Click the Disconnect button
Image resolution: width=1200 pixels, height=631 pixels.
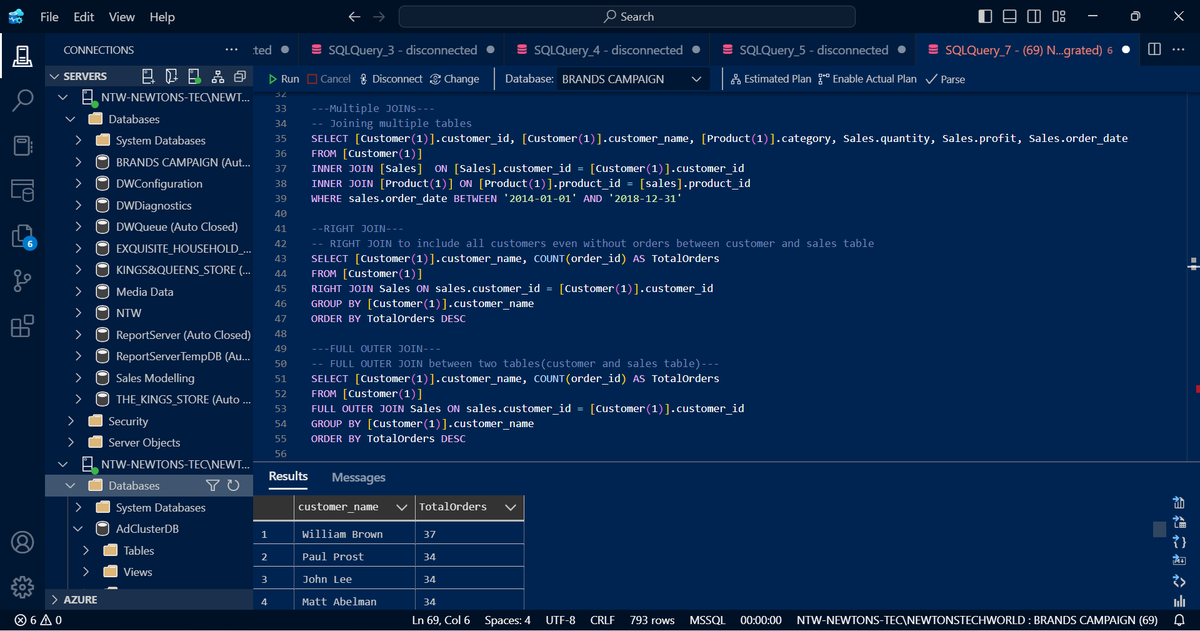click(391, 79)
